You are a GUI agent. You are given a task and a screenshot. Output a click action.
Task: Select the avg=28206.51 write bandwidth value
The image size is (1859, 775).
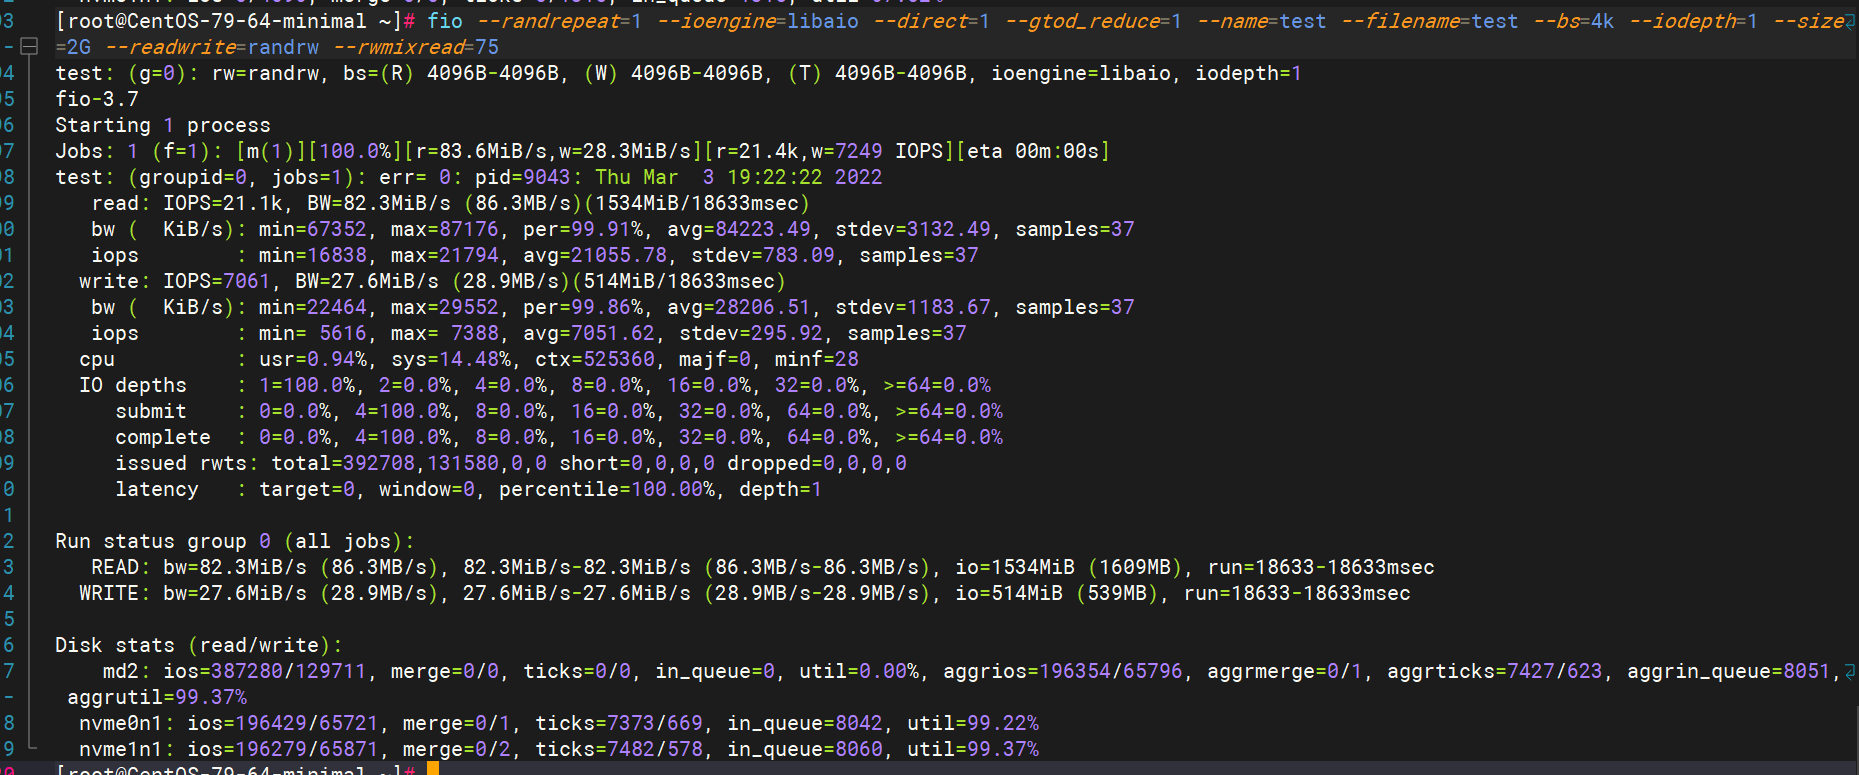(x=739, y=307)
